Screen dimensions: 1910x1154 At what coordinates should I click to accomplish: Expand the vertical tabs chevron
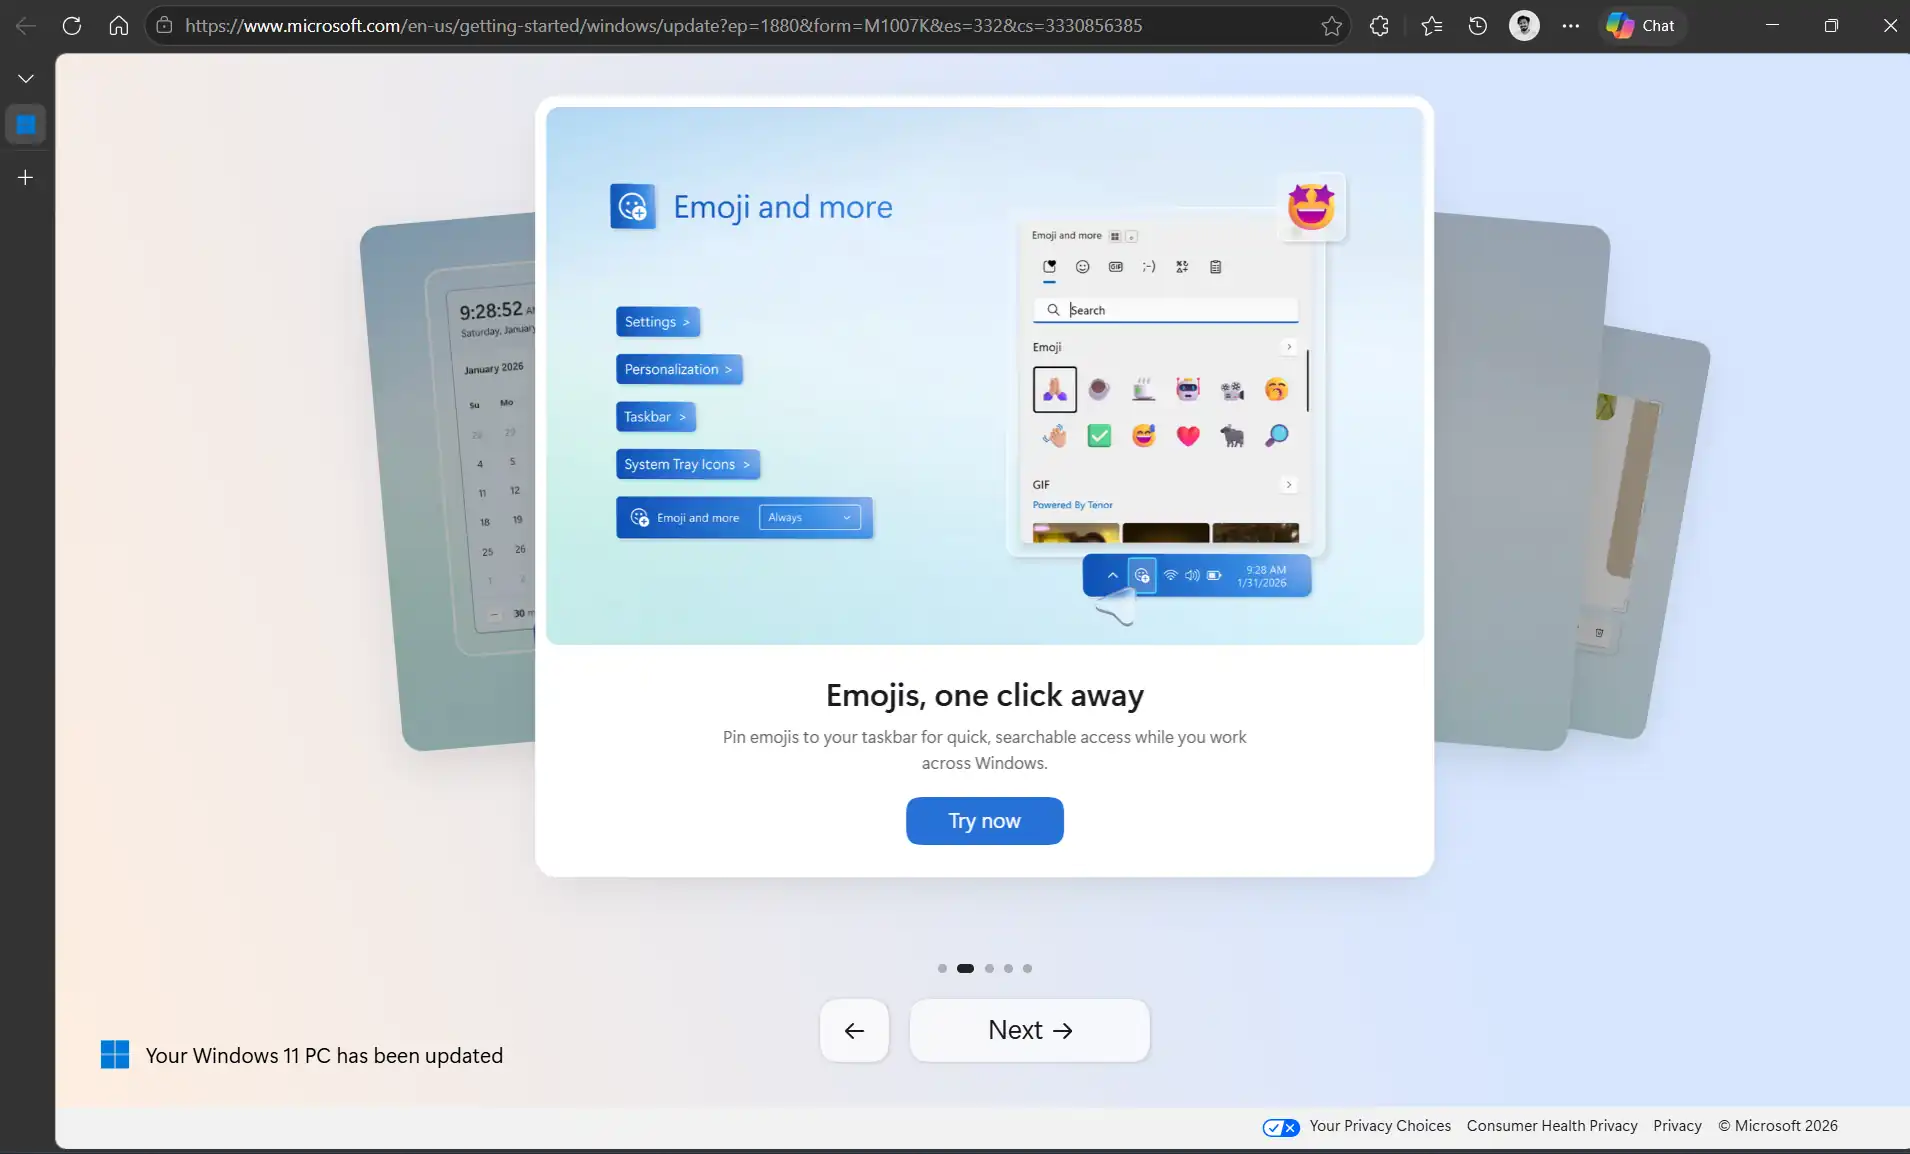[x=26, y=78]
